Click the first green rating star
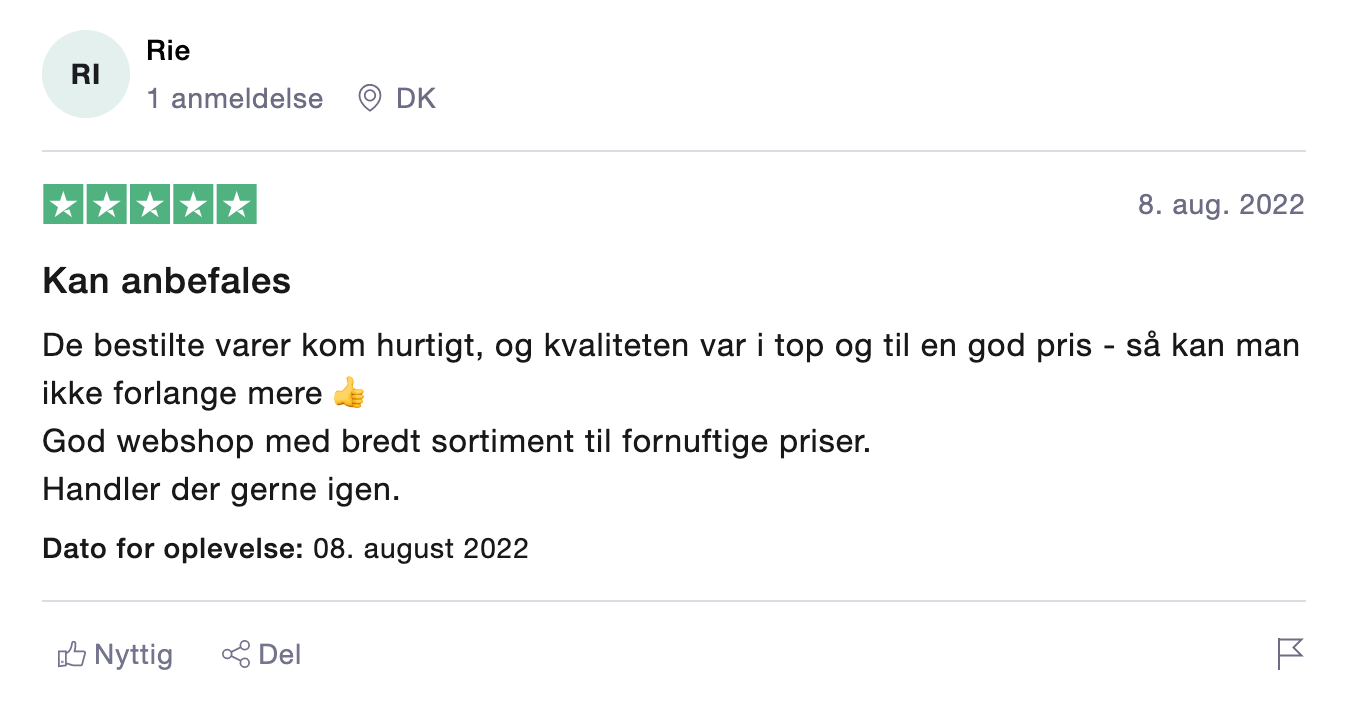Screen dimensions: 1350x718 point(64,205)
